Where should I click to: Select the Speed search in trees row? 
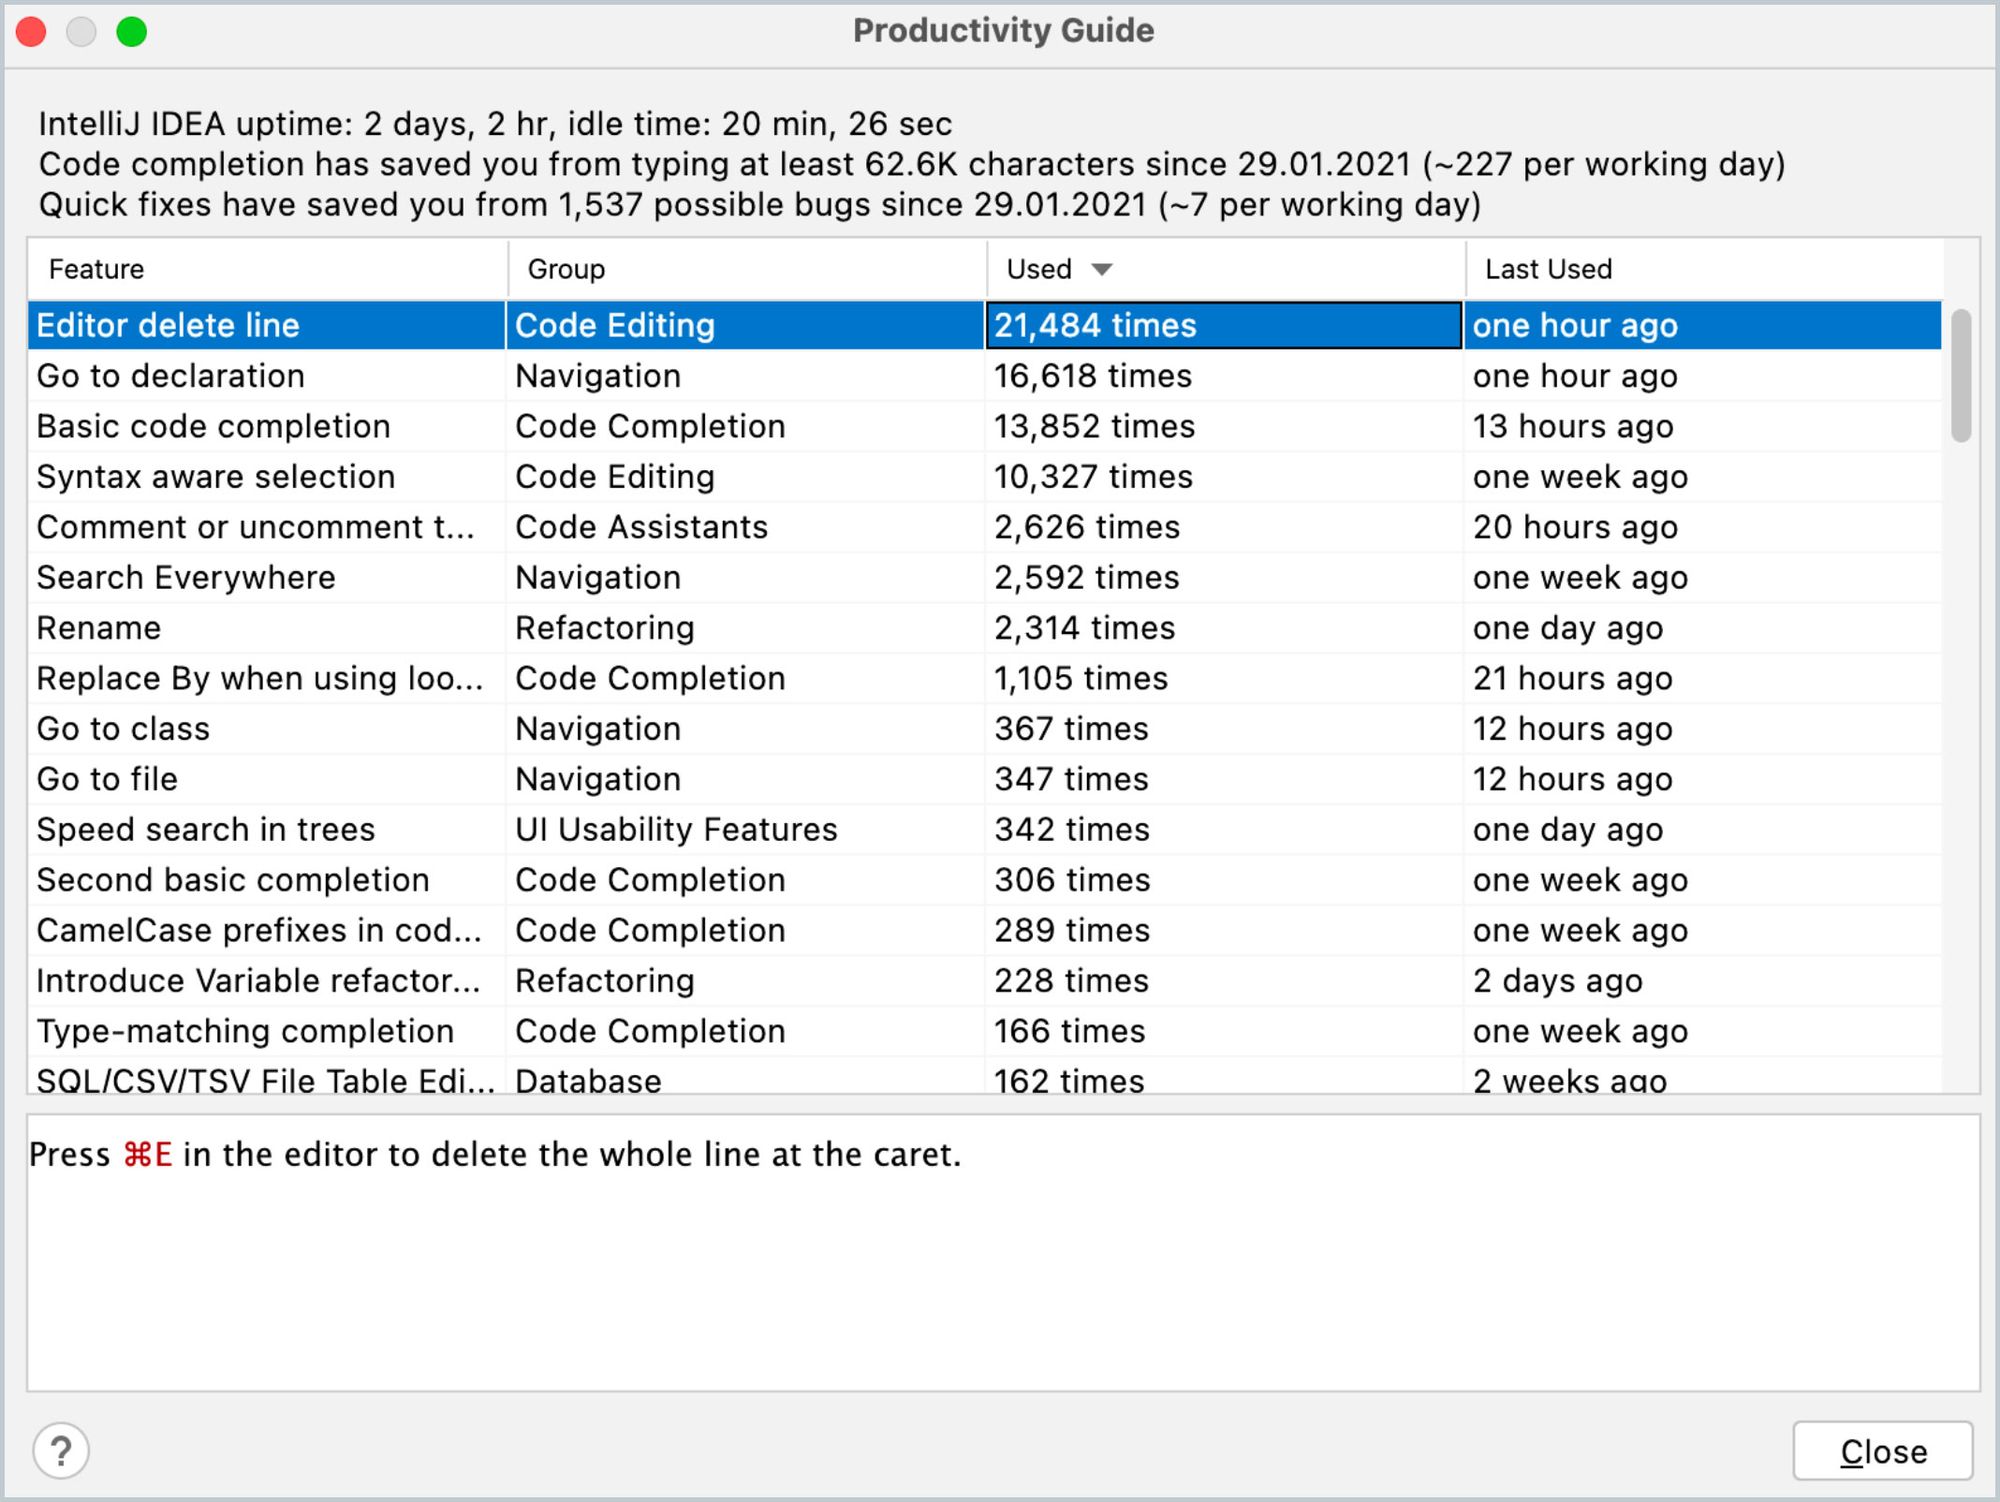[x=985, y=829]
